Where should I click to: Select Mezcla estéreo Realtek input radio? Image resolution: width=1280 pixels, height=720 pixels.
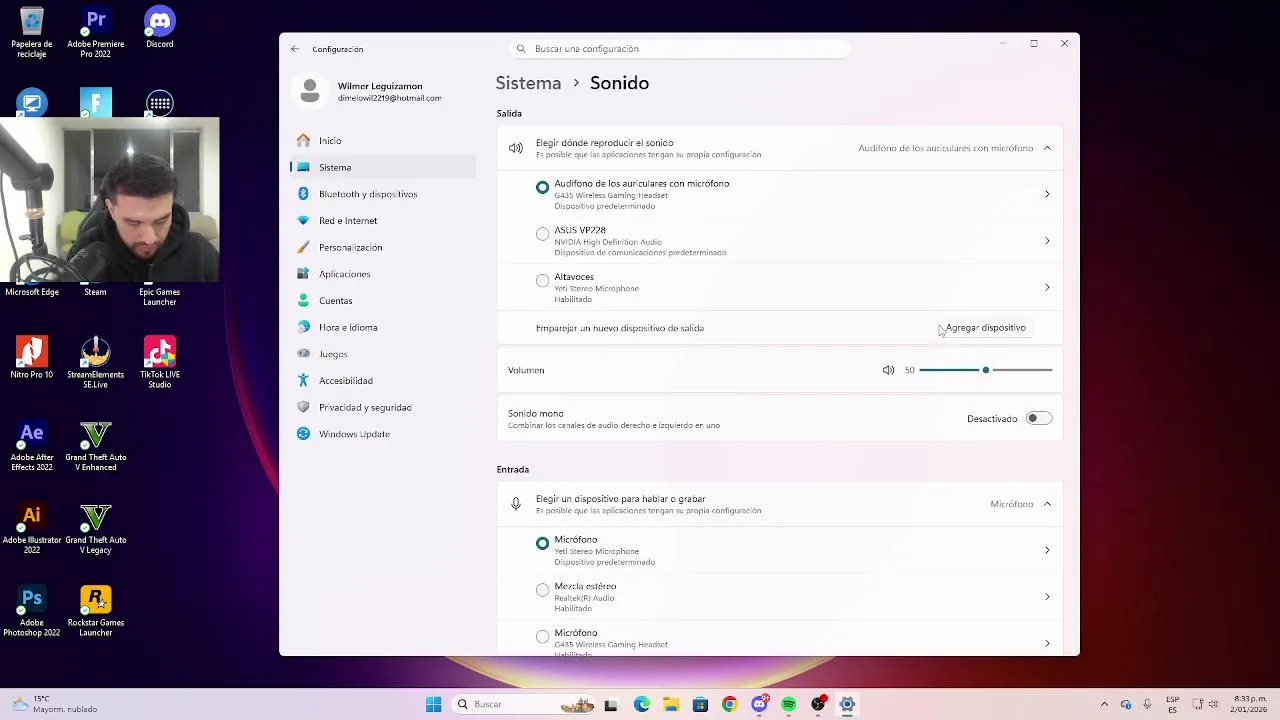542,590
